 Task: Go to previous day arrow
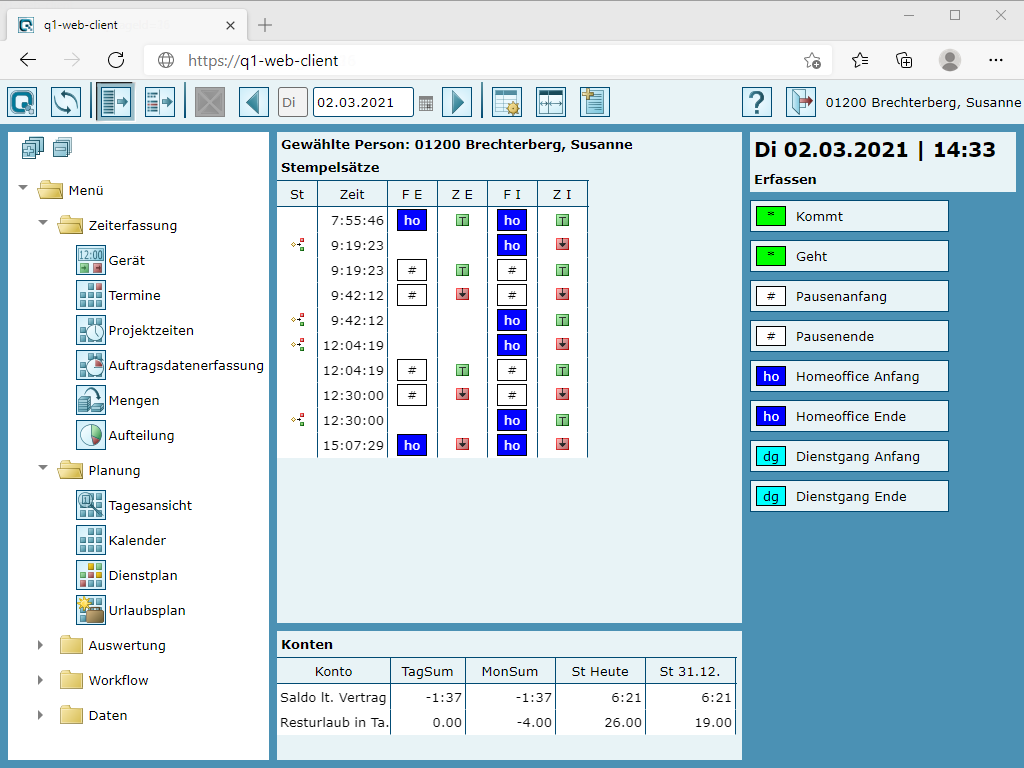254,102
